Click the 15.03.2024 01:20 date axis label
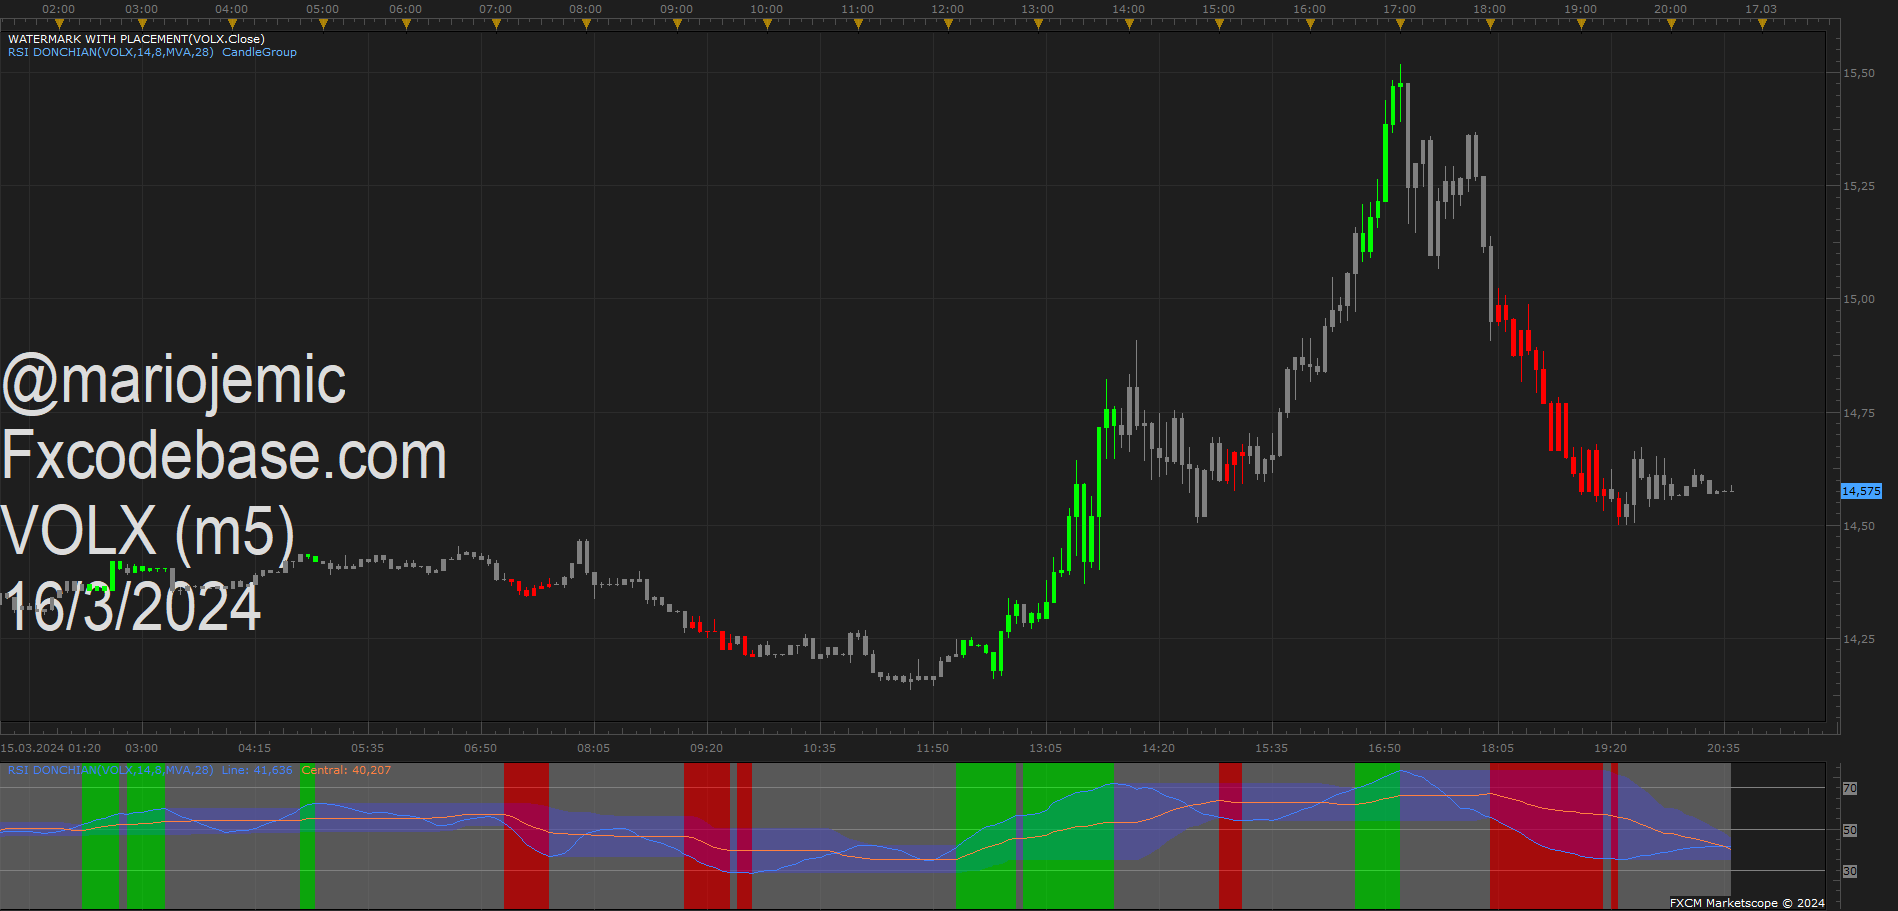Image resolution: width=1898 pixels, height=911 pixels. pos(51,748)
